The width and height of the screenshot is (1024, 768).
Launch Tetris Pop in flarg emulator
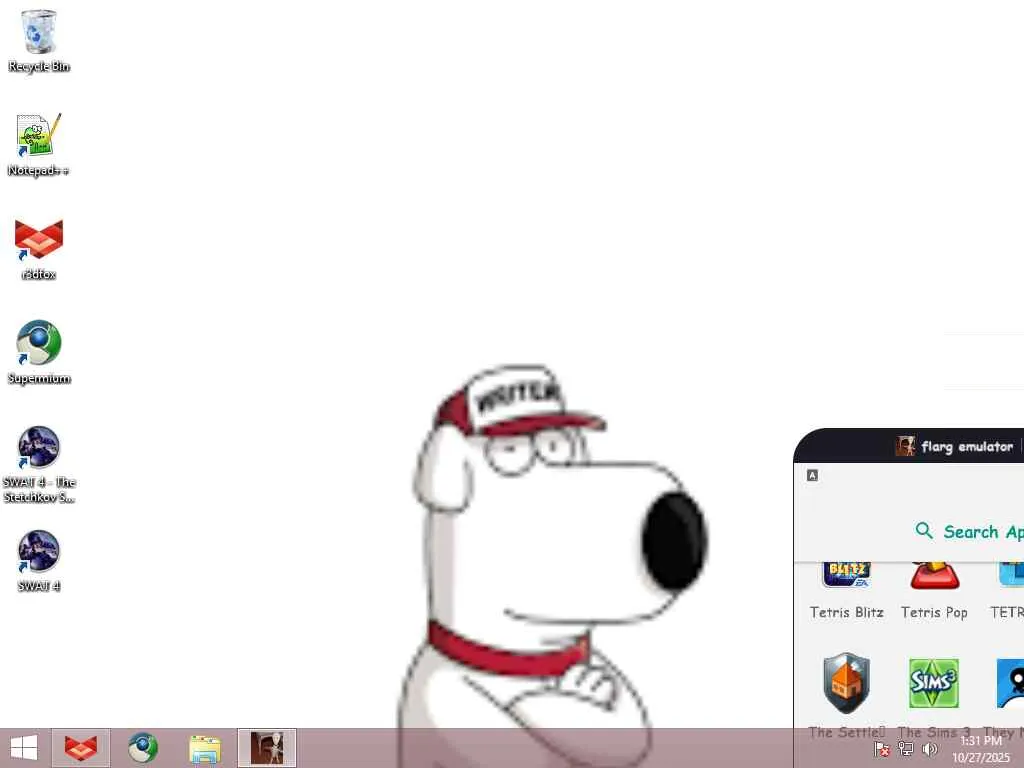coord(934,576)
